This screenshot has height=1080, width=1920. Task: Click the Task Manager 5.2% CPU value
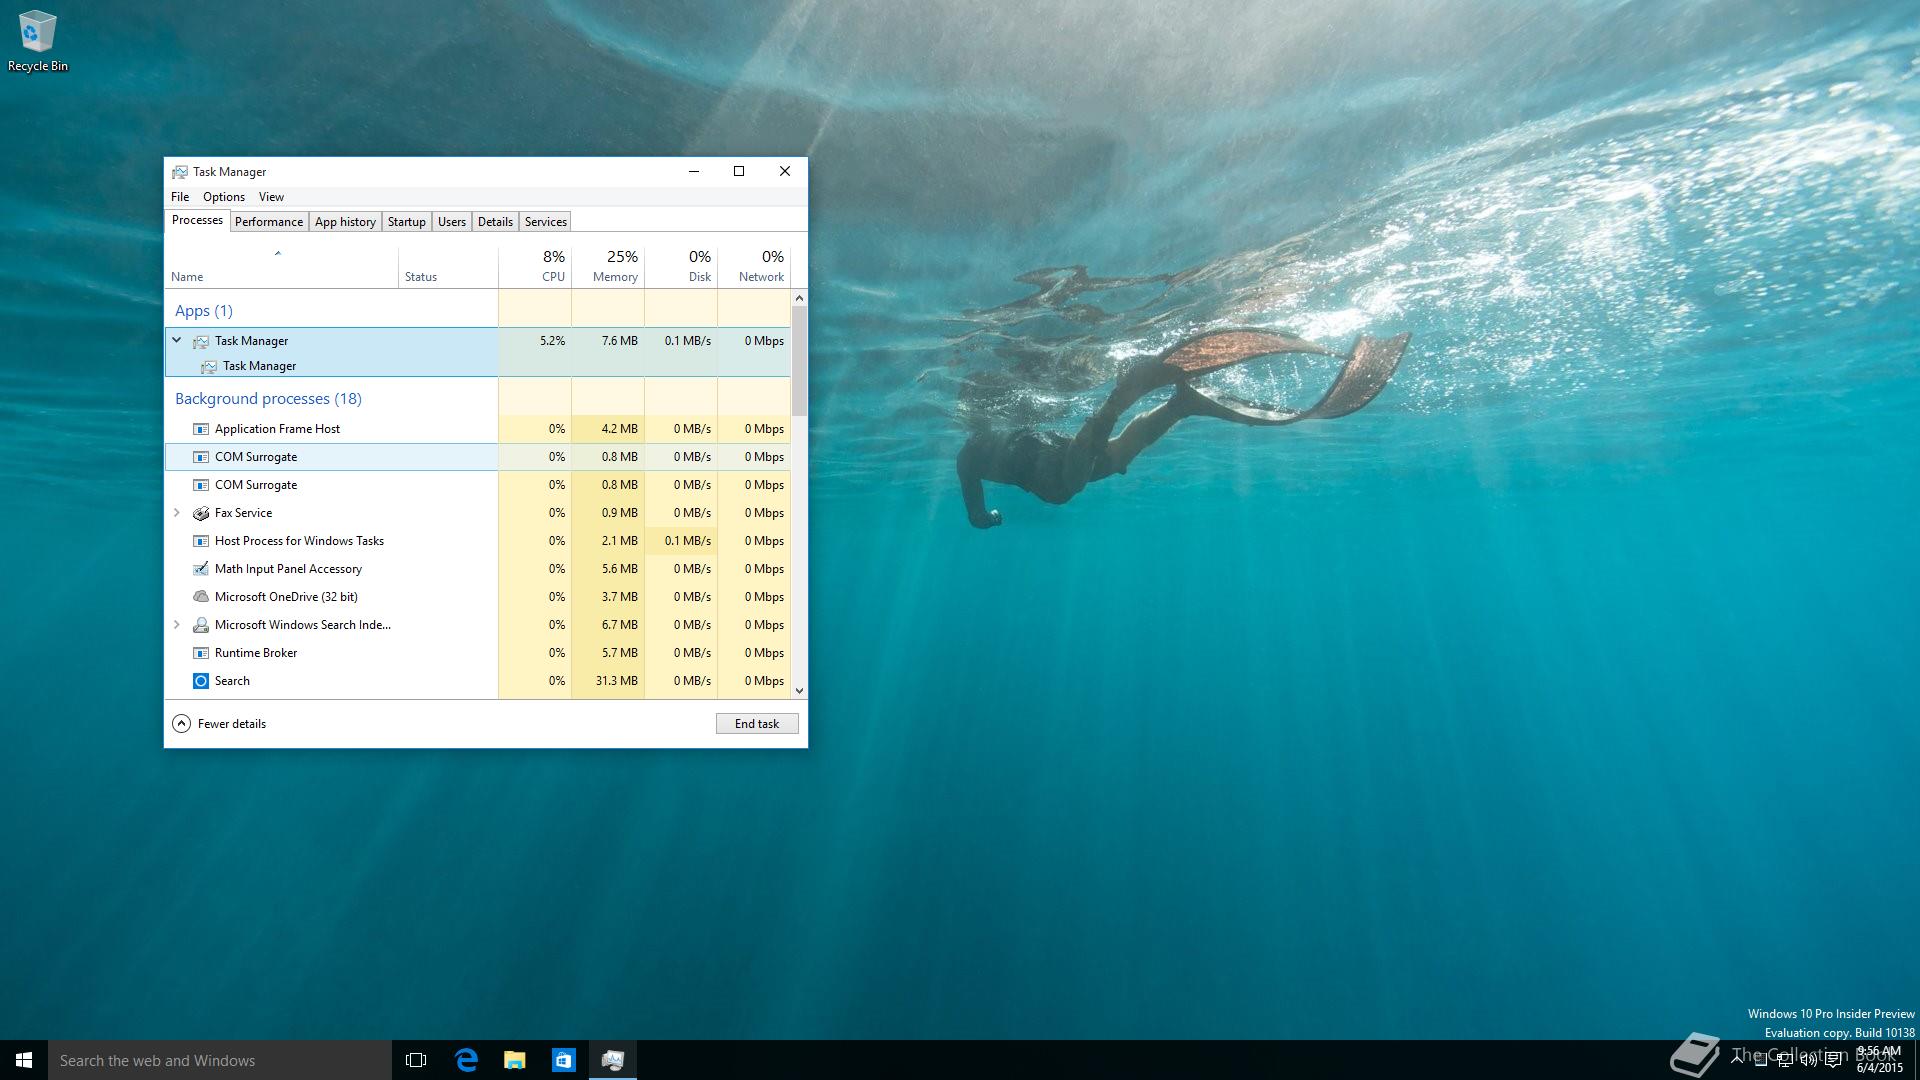(552, 341)
